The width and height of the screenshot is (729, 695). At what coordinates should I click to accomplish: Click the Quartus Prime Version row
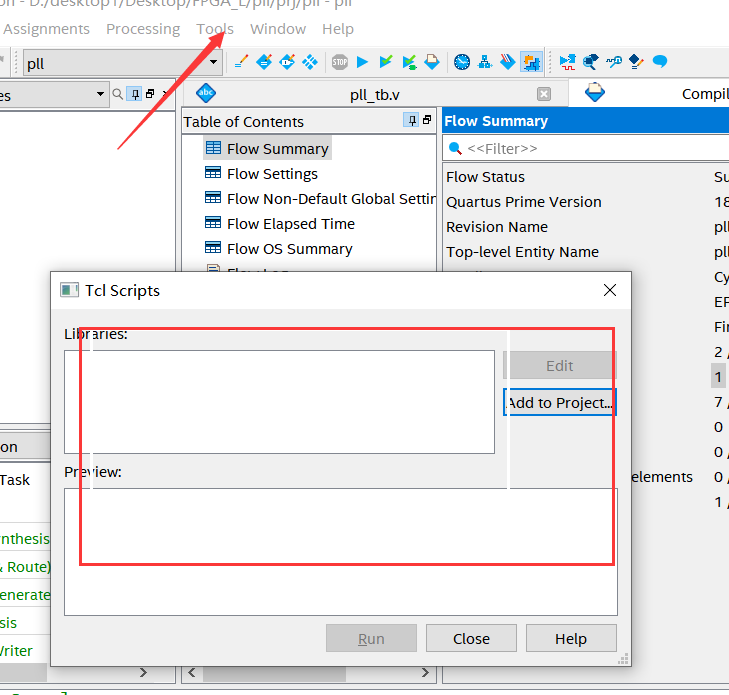586,202
